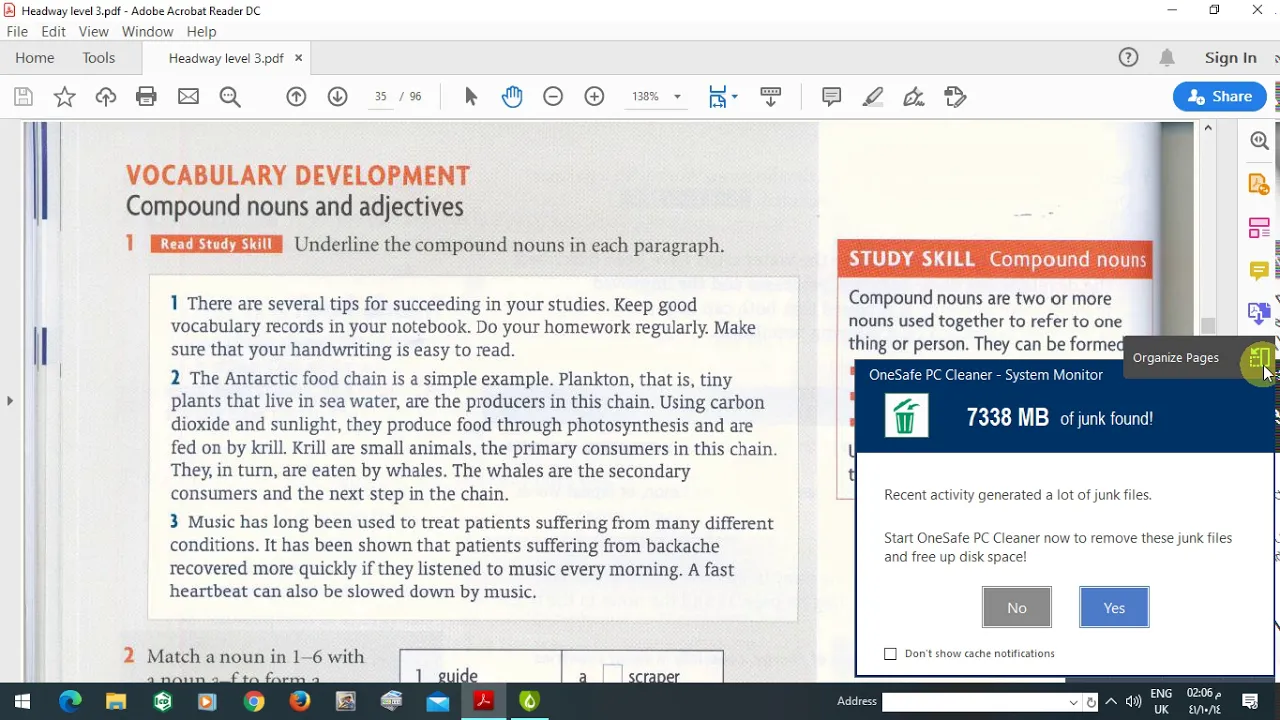Open Google Chrome from taskbar
The height and width of the screenshot is (720, 1280).
point(253,702)
